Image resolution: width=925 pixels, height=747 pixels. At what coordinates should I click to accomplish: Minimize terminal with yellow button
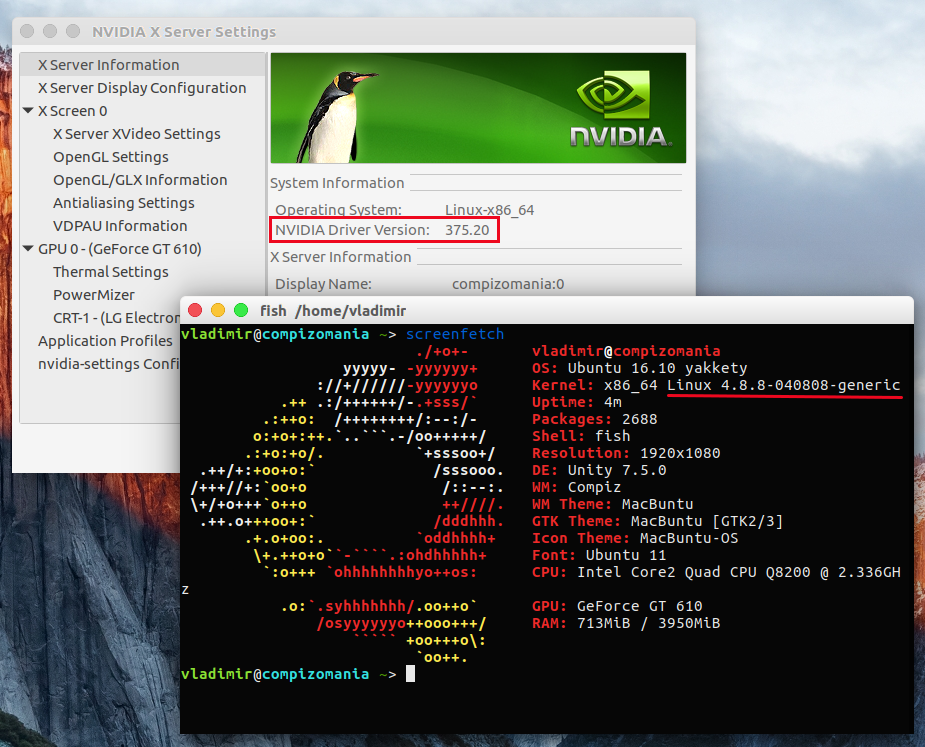218,310
